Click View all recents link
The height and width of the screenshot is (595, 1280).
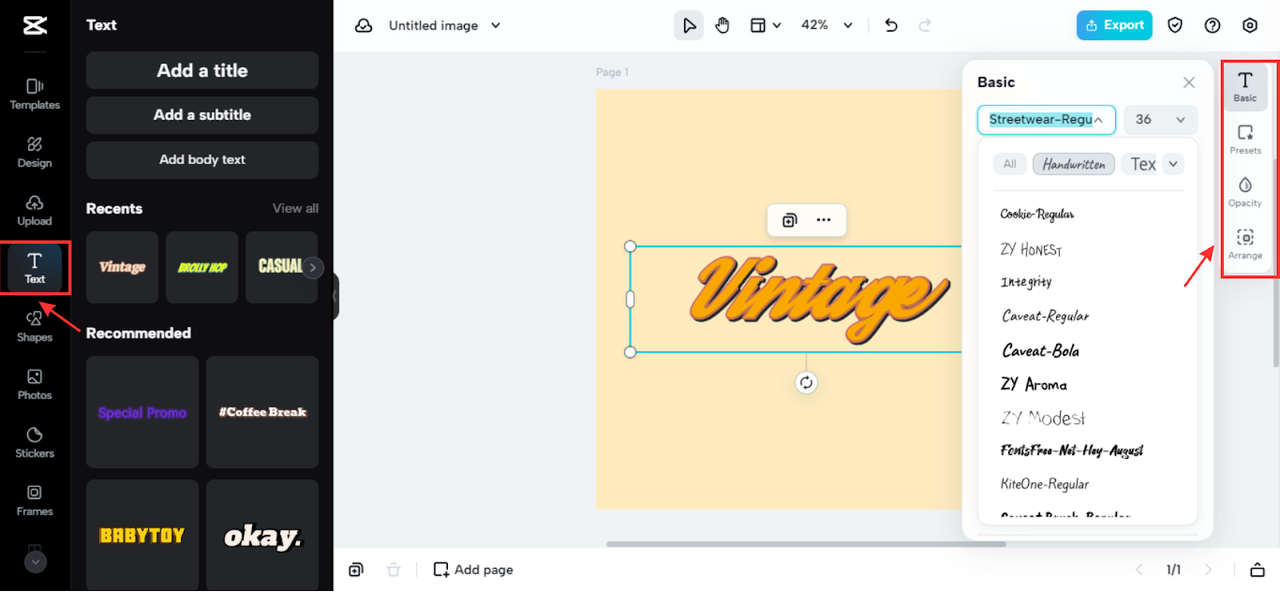pos(295,208)
